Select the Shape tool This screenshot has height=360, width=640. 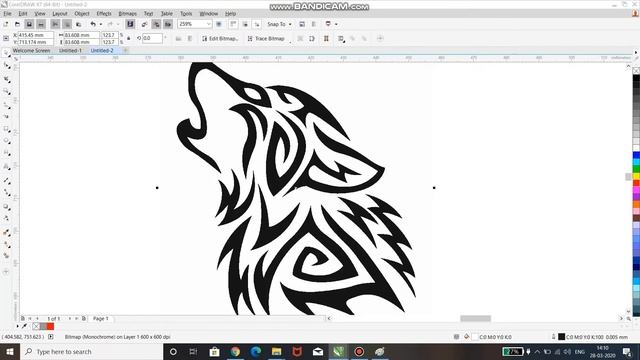6,66
